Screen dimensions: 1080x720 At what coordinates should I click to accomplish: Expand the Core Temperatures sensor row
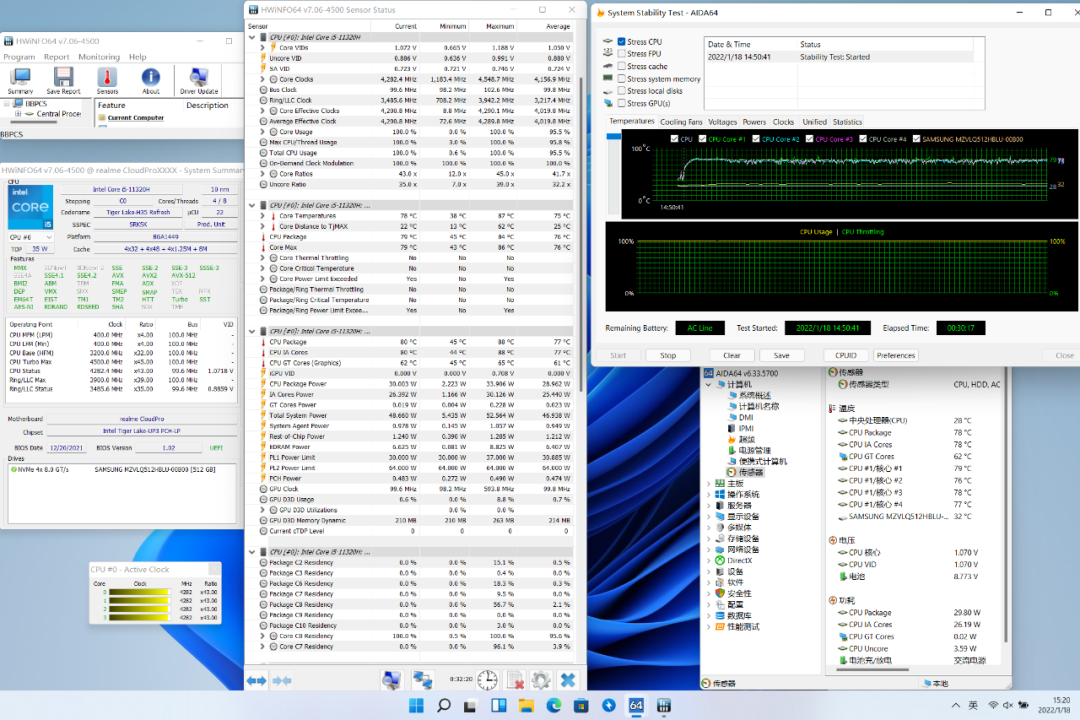pyautogui.click(x=262, y=216)
